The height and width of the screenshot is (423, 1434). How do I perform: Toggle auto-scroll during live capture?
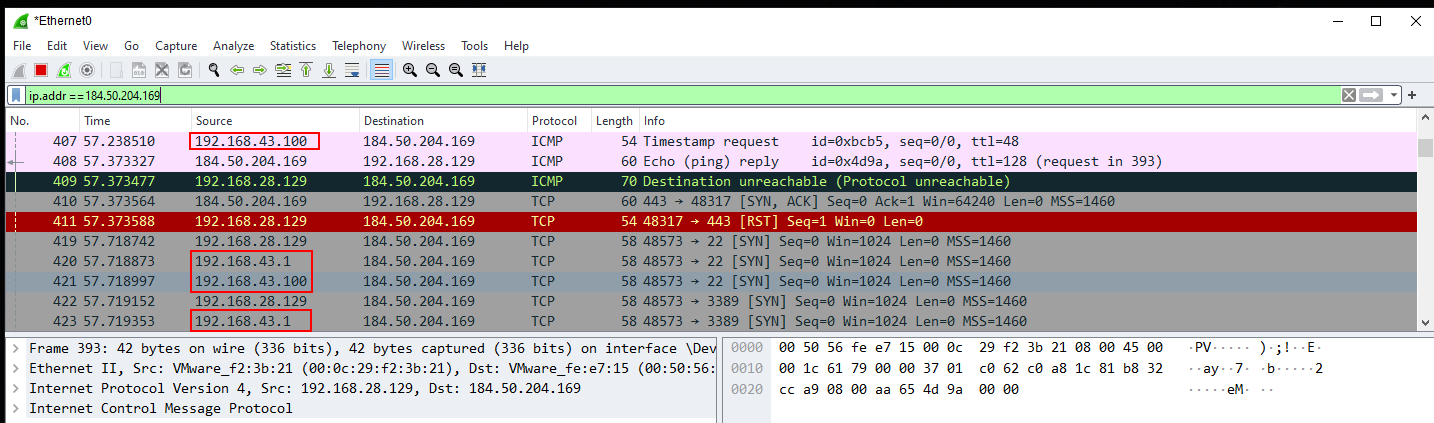(x=352, y=70)
